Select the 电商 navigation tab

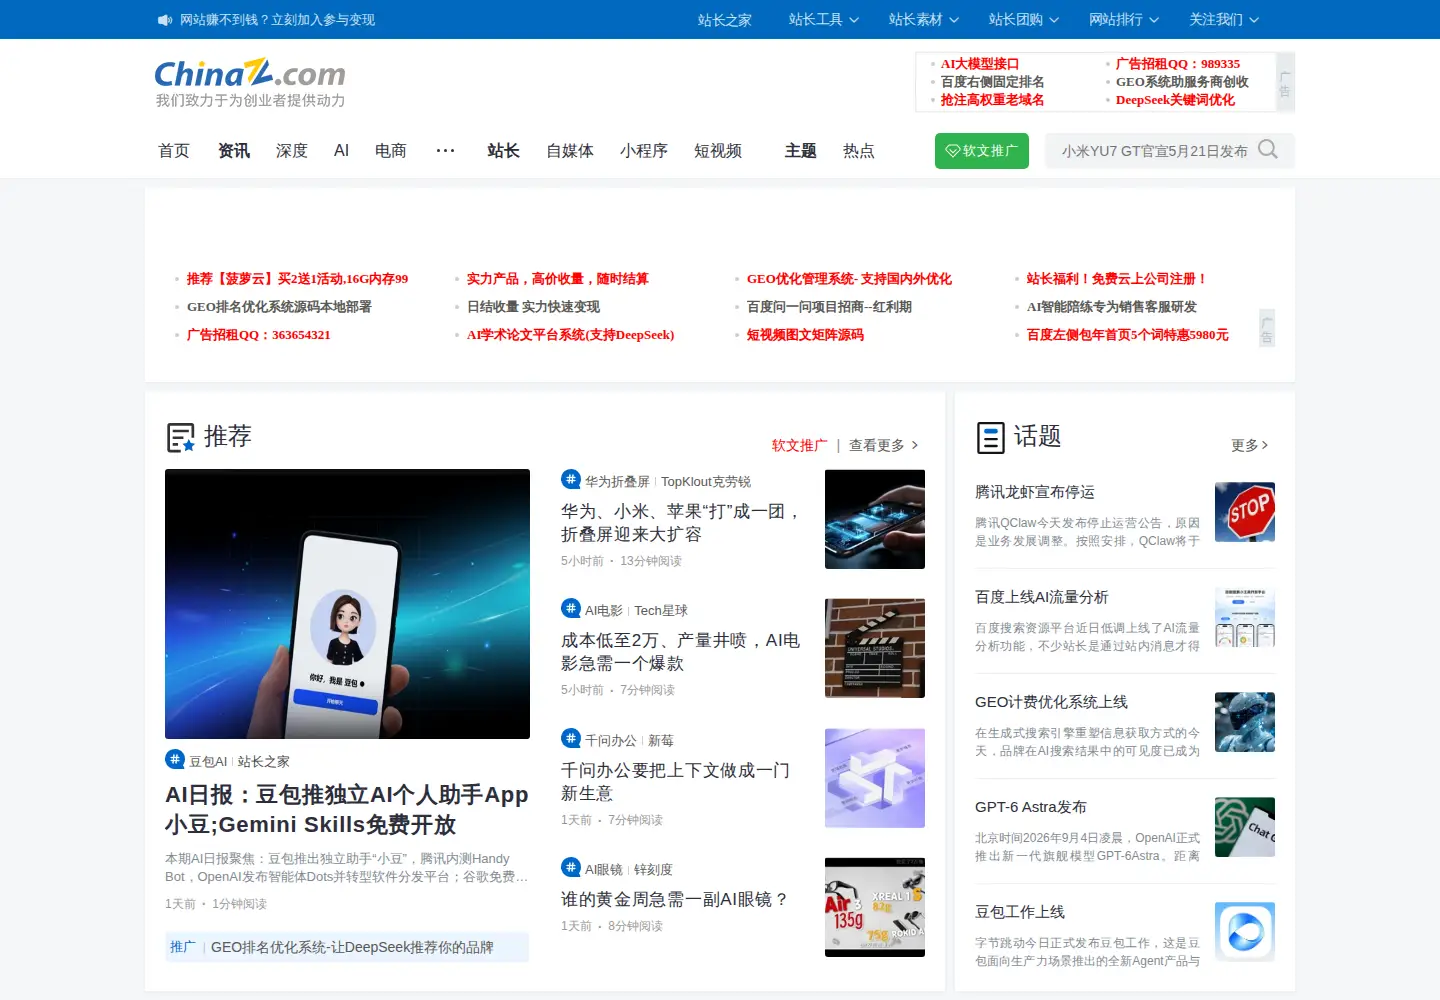coord(391,150)
